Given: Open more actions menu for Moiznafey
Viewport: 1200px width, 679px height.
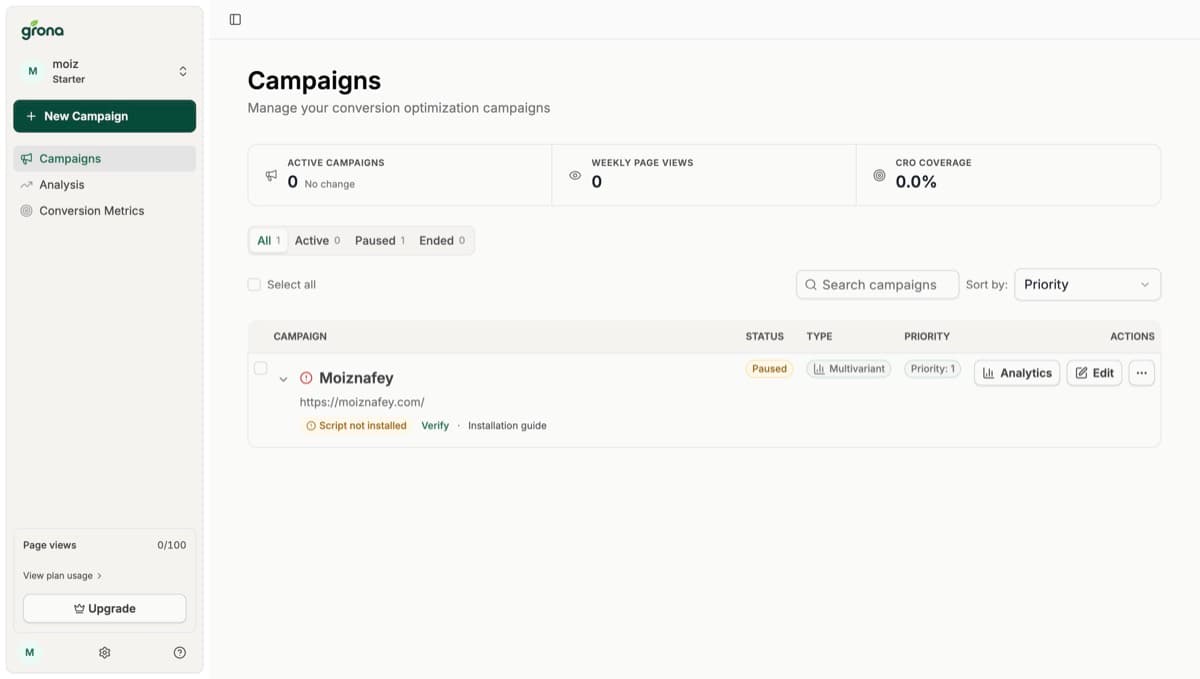Looking at the screenshot, I should tap(1141, 373).
